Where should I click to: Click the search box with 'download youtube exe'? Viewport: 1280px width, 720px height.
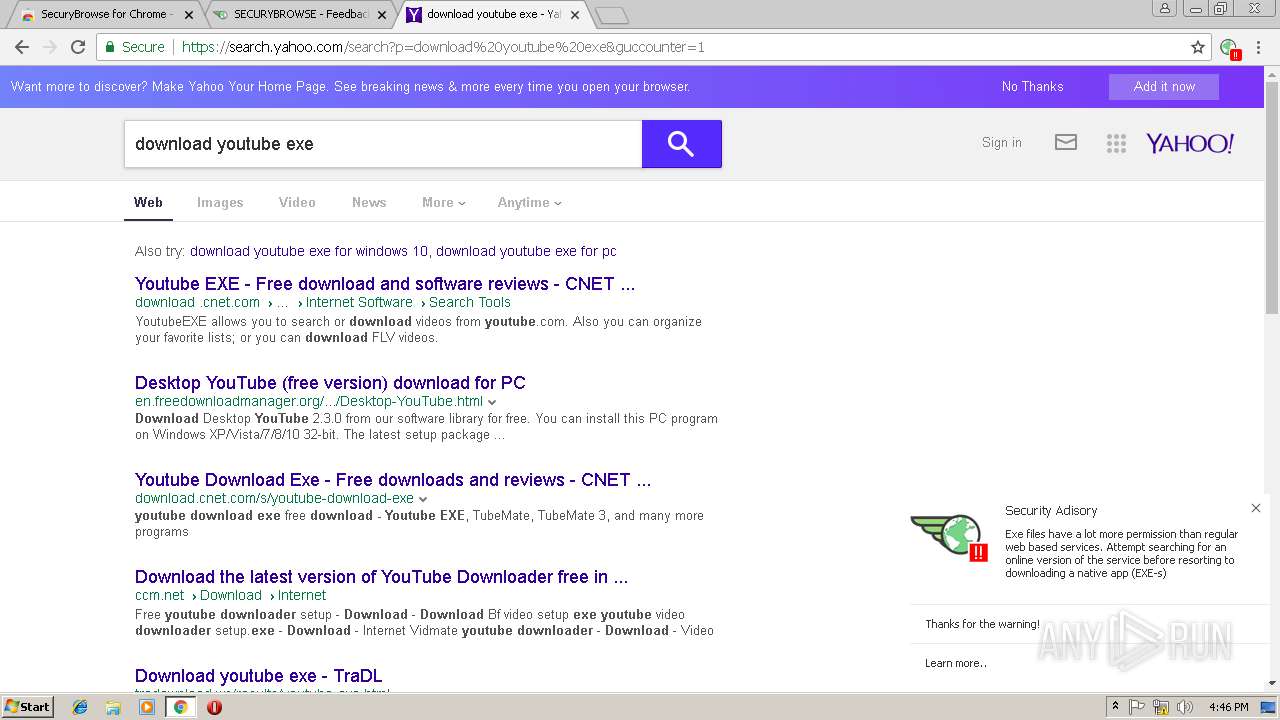[383, 144]
